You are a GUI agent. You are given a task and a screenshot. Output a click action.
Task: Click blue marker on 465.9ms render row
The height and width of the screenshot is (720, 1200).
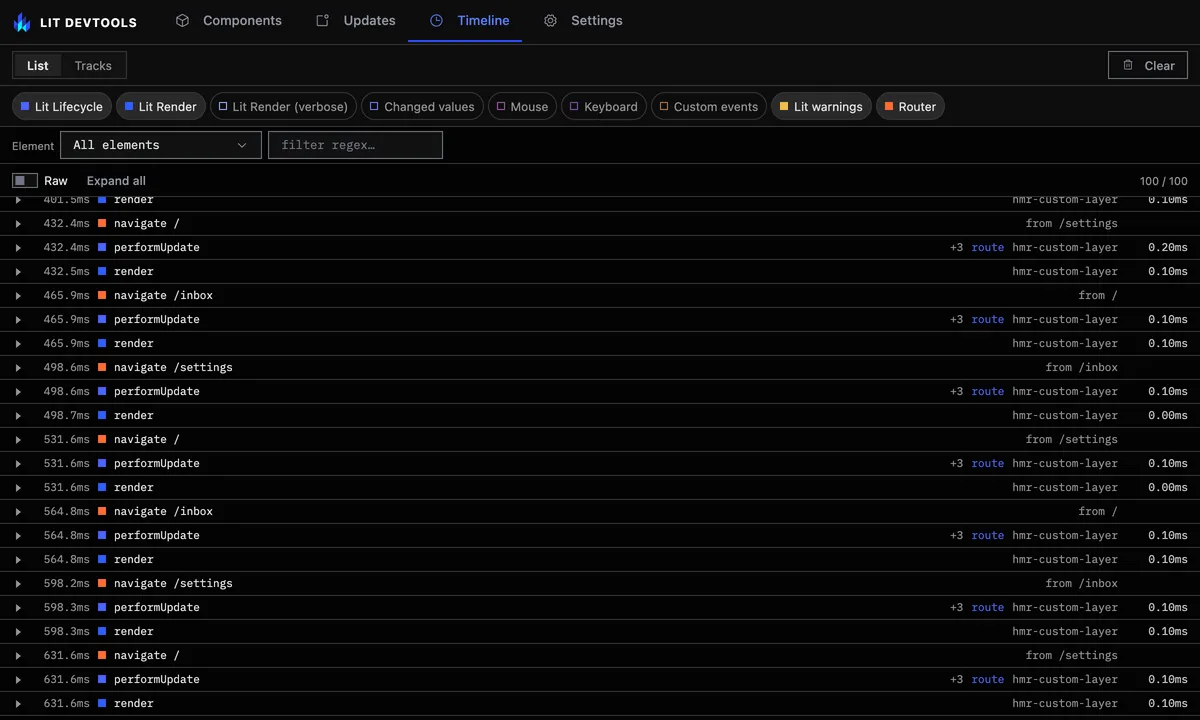pyautogui.click(x=102, y=344)
